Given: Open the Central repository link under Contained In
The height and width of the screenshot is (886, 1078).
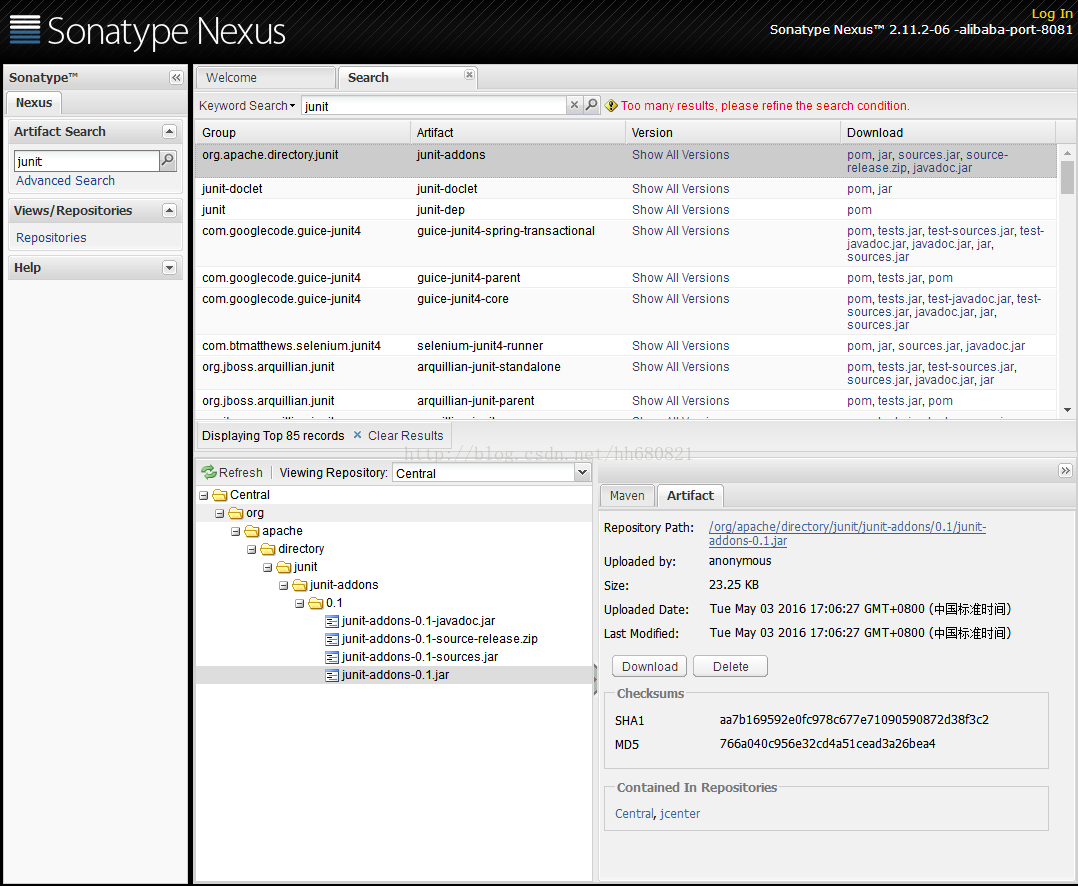Looking at the screenshot, I should point(634,813).
